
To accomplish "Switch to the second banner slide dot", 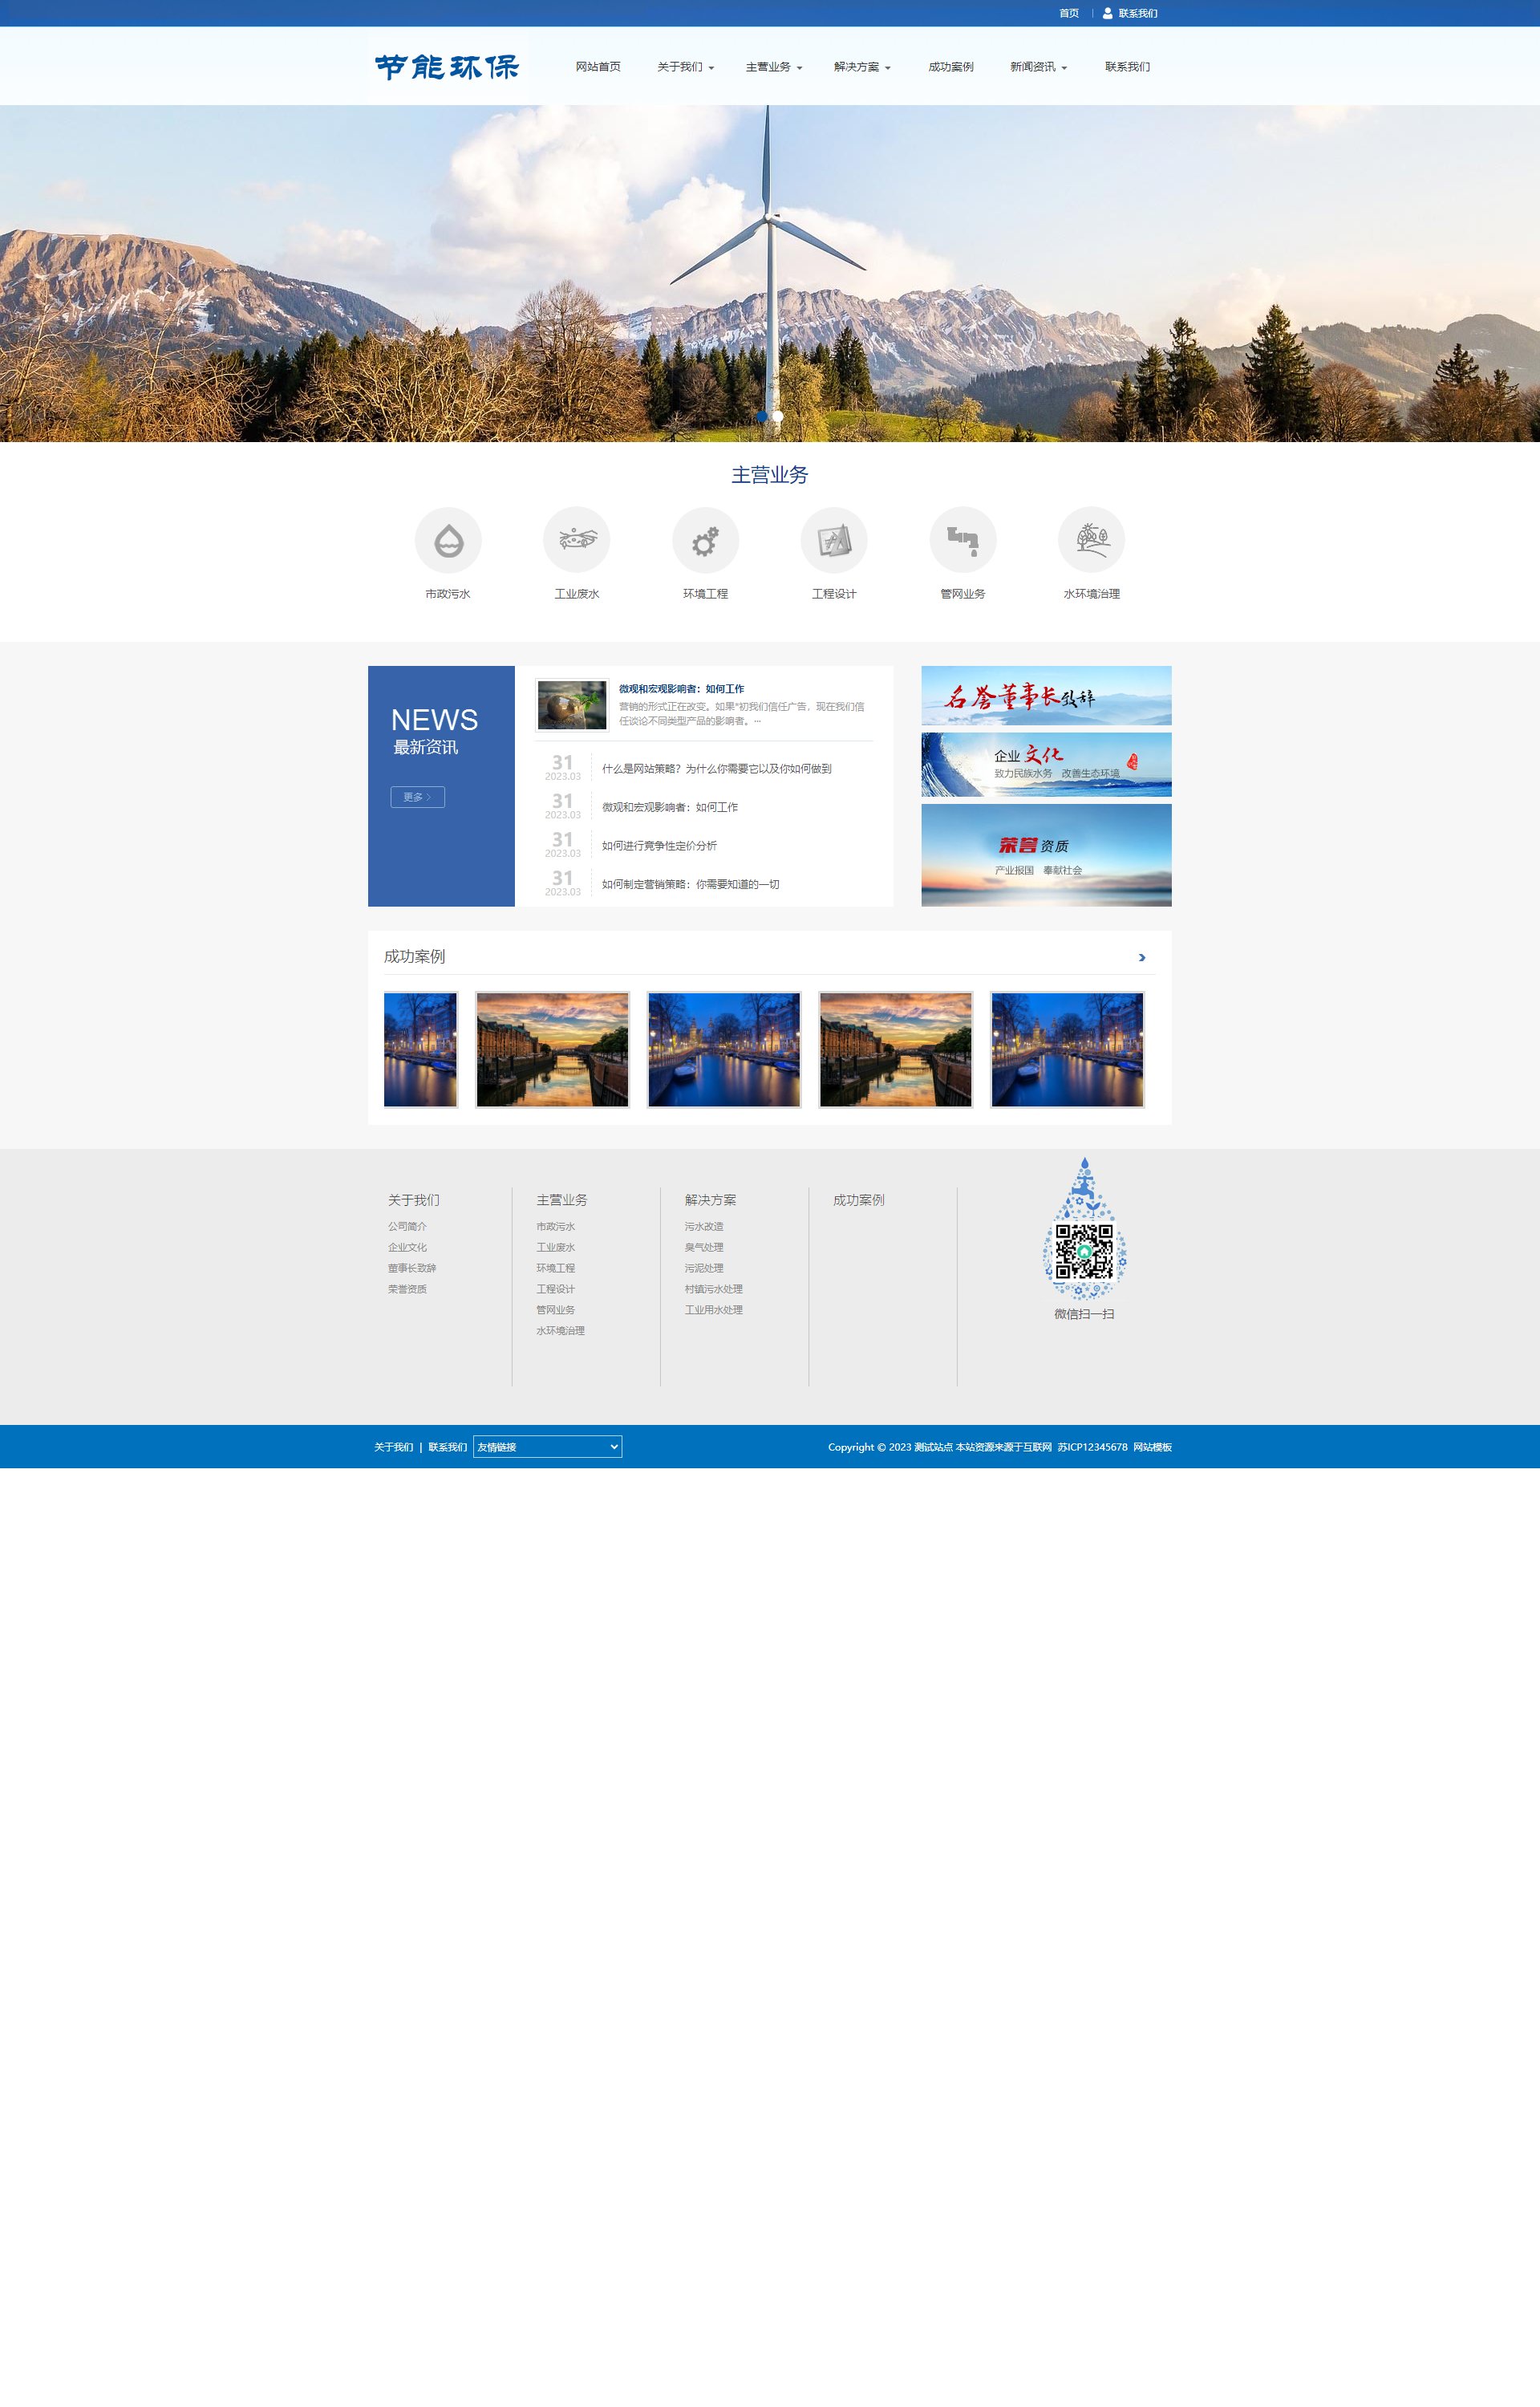I will 778,416.
